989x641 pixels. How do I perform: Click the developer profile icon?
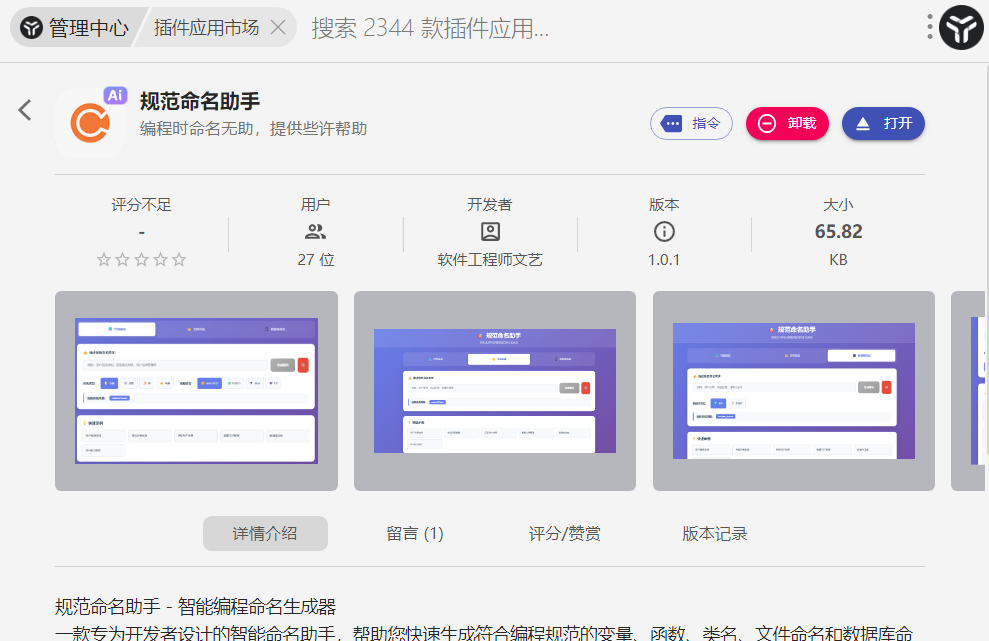(x=490, y=232)
